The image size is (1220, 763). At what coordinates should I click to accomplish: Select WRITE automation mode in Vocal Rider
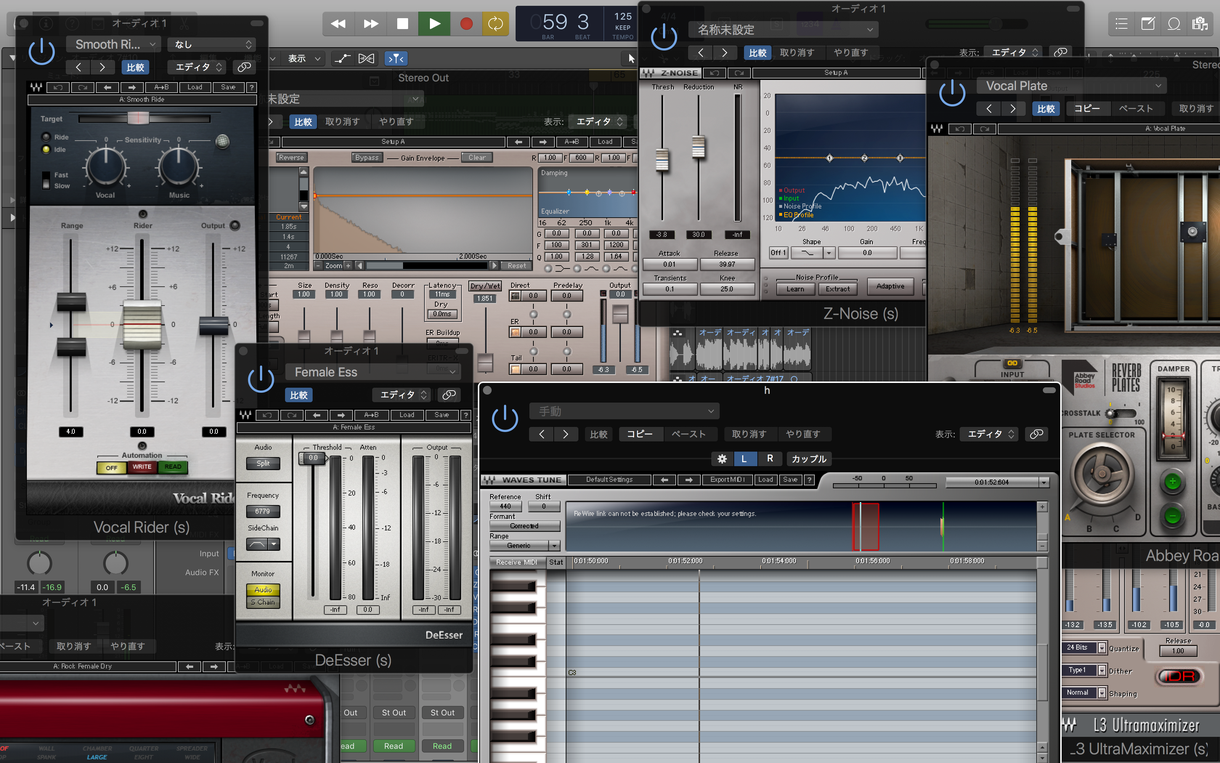point(142,467)
